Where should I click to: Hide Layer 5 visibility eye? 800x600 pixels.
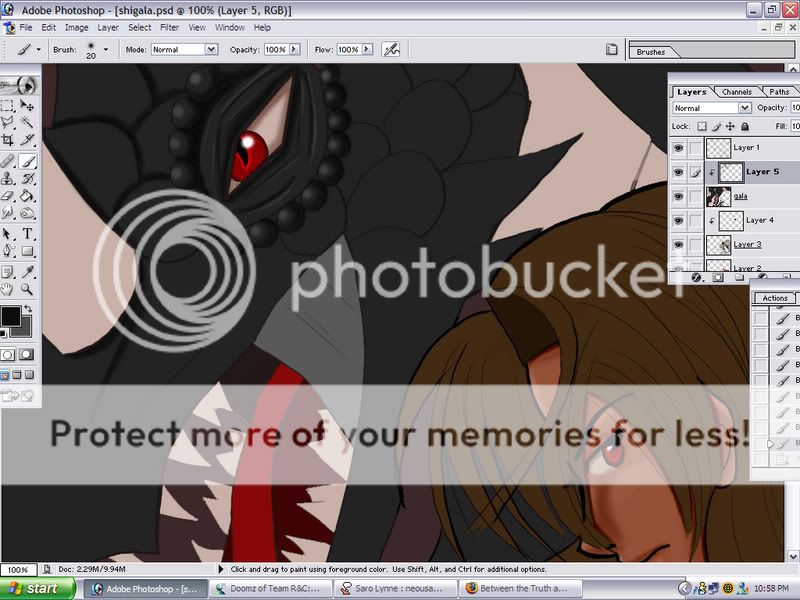point(678,172)
